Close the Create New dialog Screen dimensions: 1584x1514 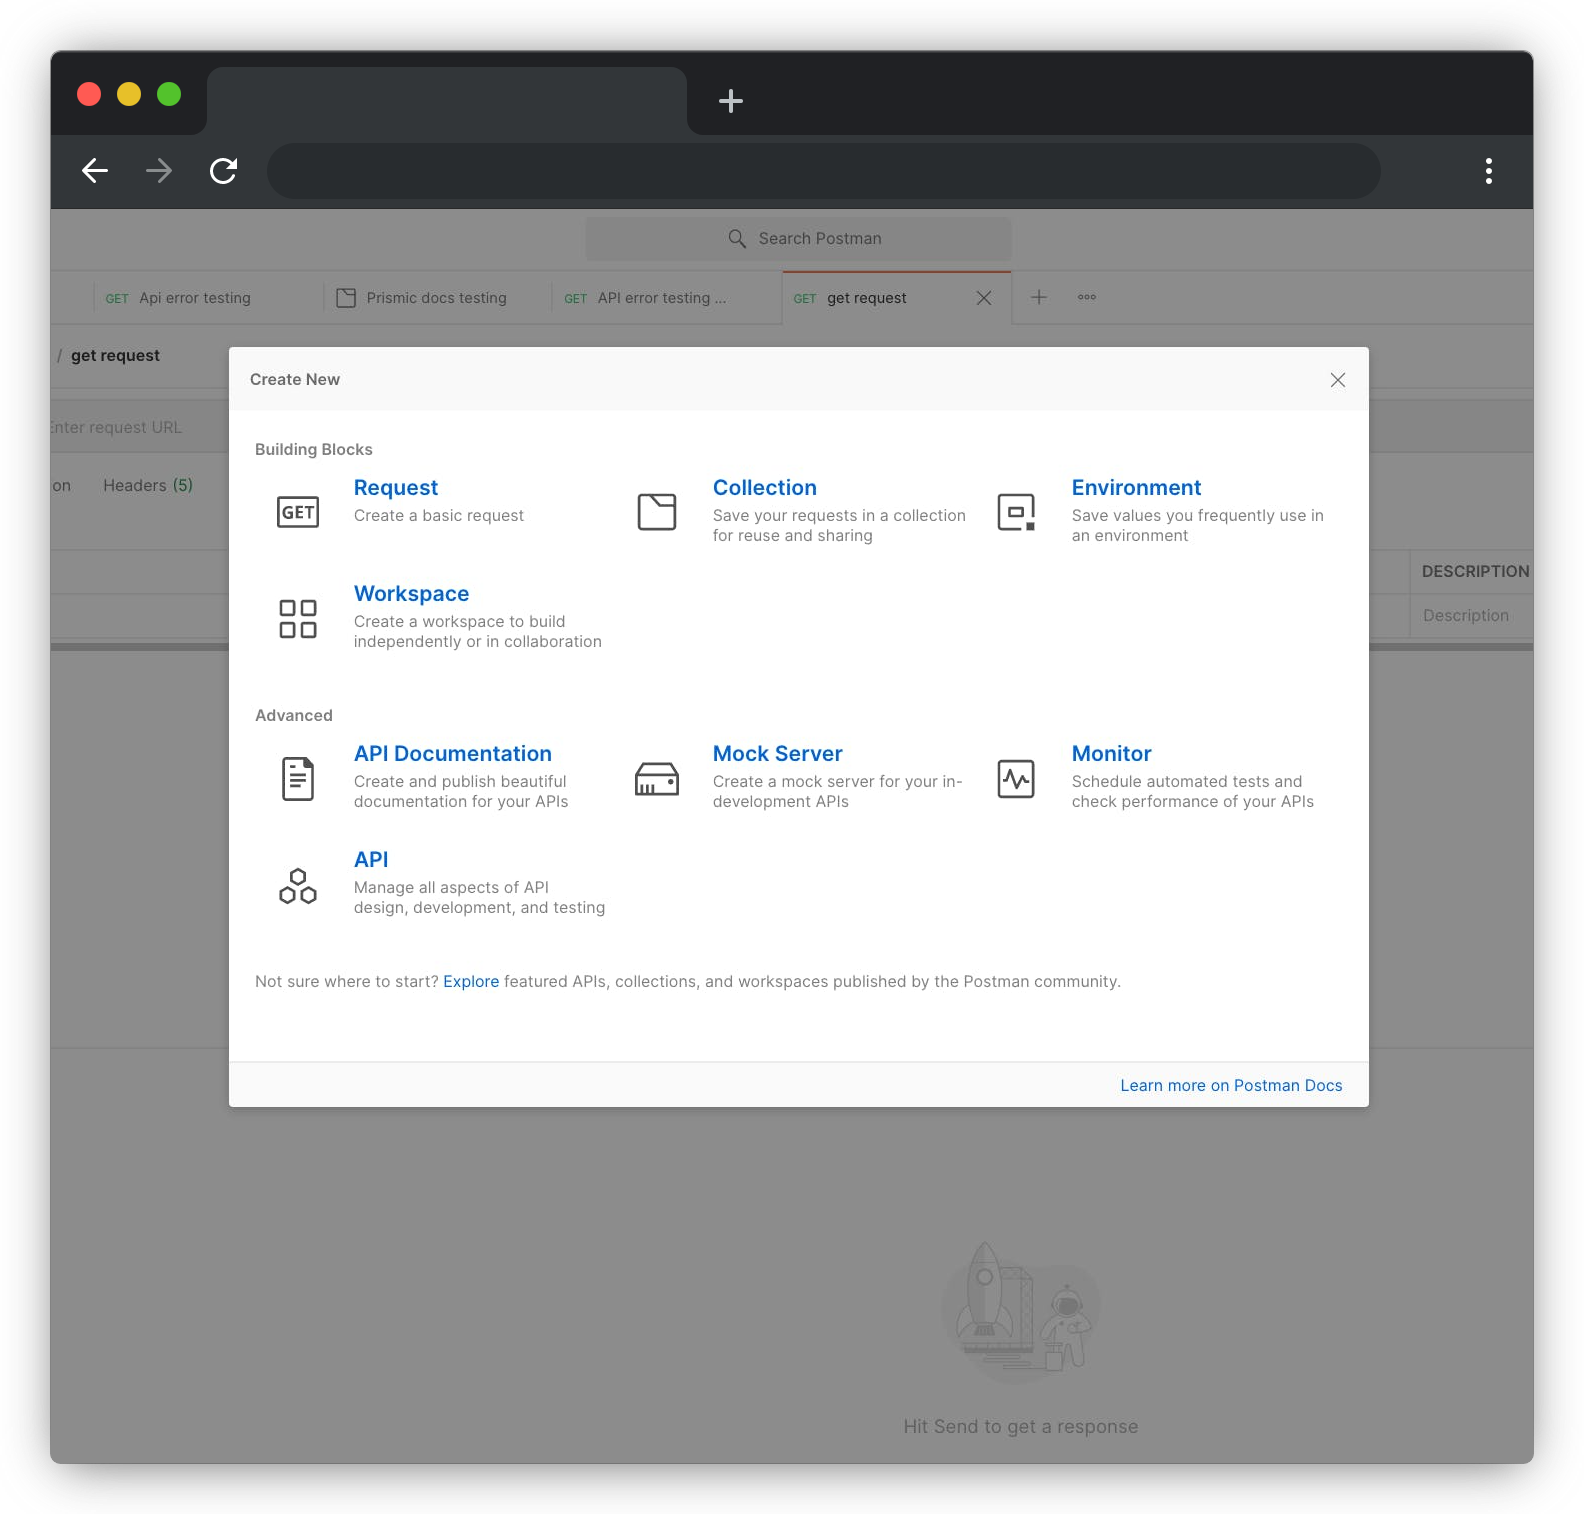(1338, 380)
